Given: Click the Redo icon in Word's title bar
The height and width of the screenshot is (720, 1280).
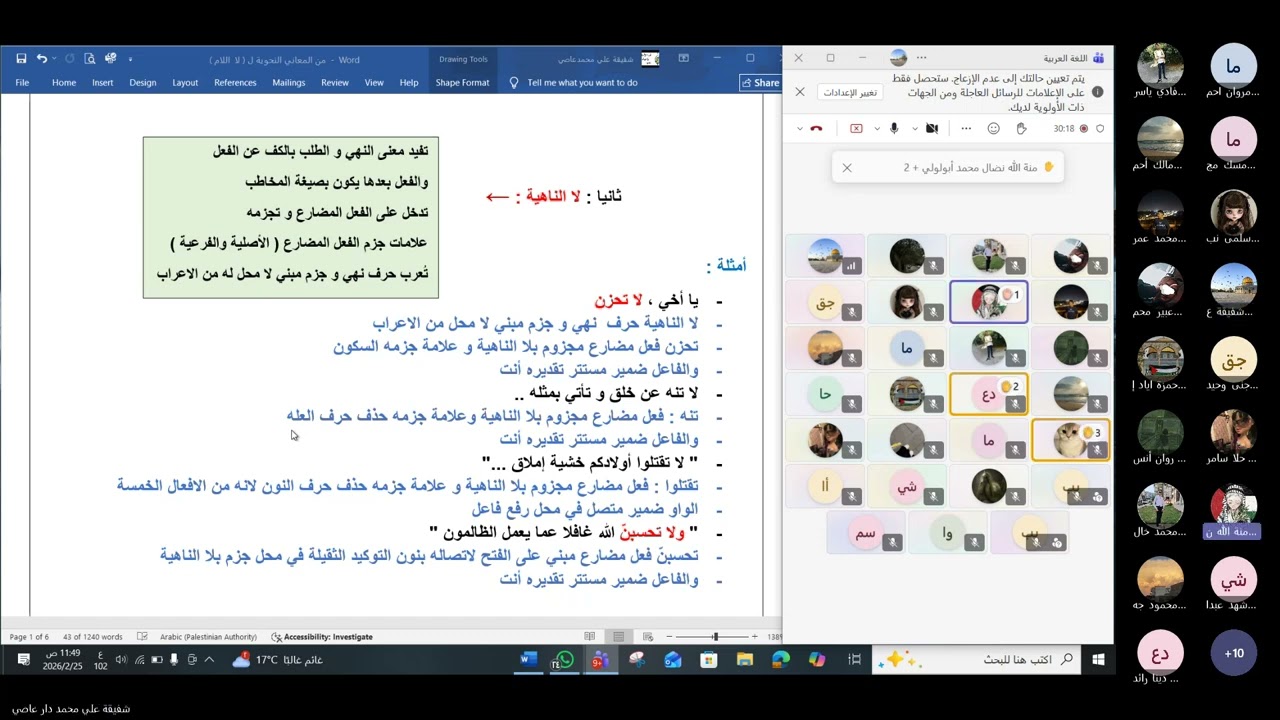Looking at the screenshot, I should (x=69, y=59).
